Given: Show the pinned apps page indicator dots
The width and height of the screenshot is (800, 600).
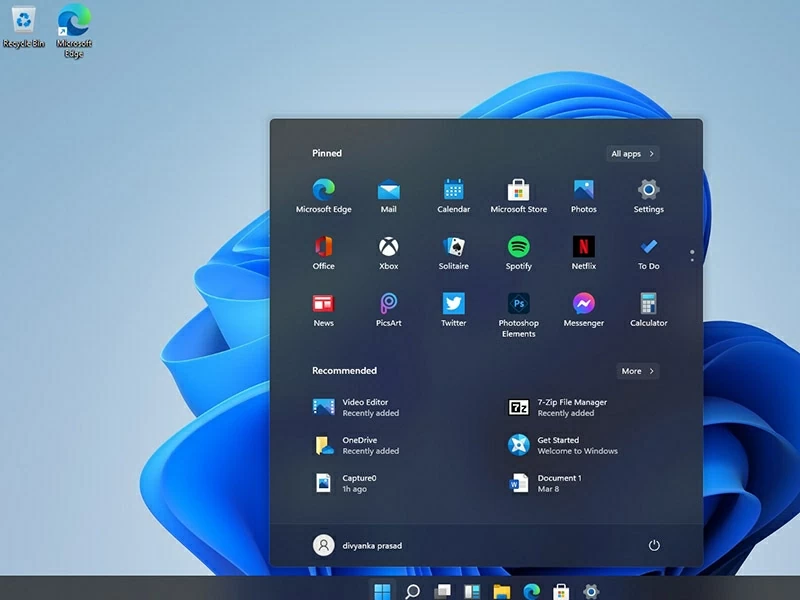Looking at the screenshot, I should pos(691,254).
